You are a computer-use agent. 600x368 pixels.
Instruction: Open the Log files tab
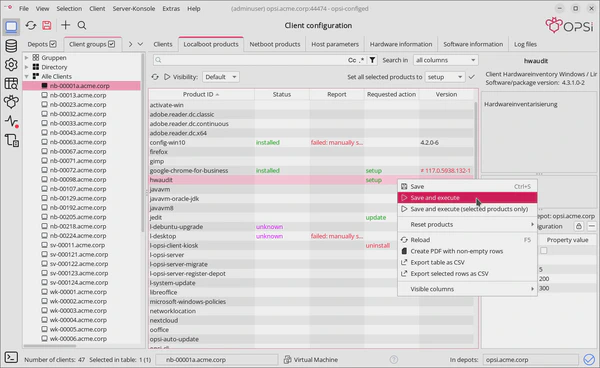pos(525,44)
